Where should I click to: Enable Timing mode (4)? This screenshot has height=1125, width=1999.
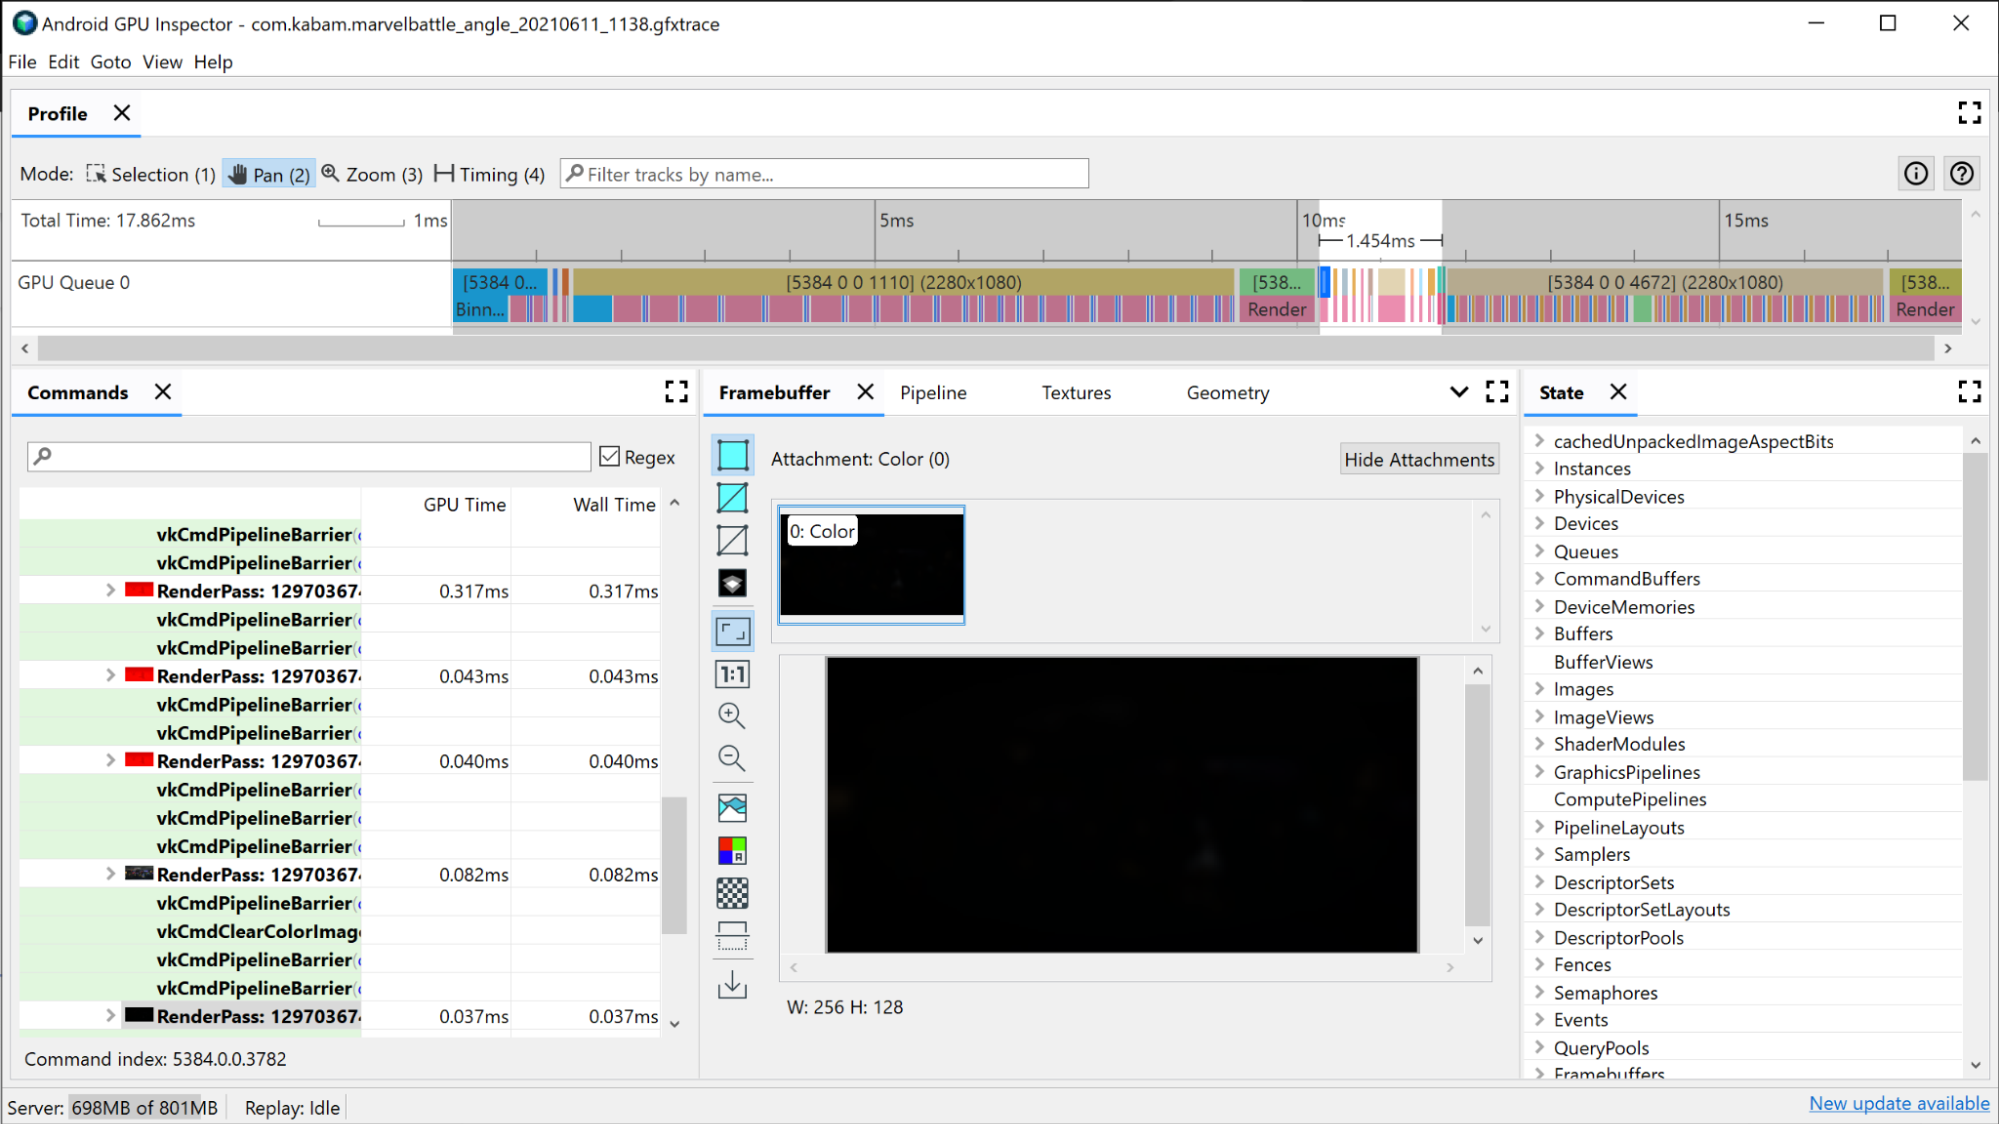click(487, 174)
